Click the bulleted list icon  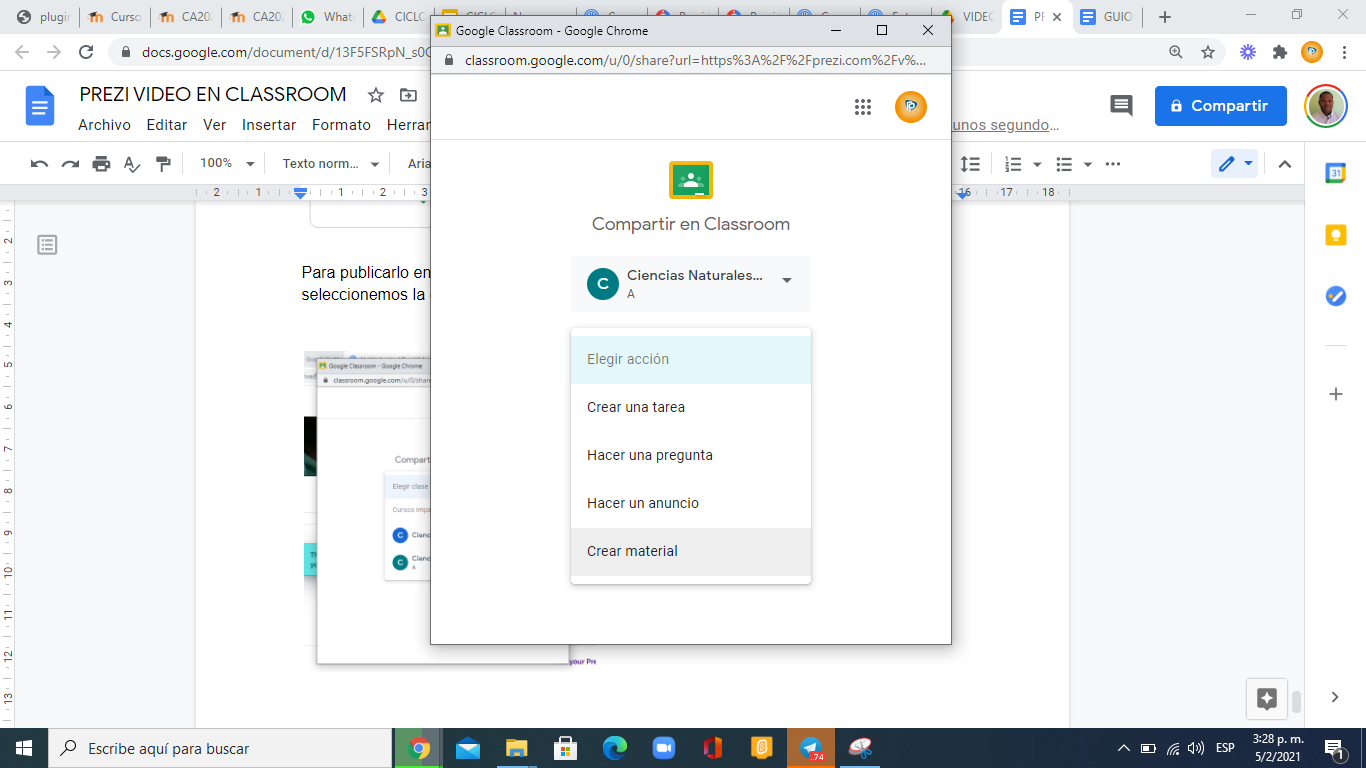point(1065,164)
